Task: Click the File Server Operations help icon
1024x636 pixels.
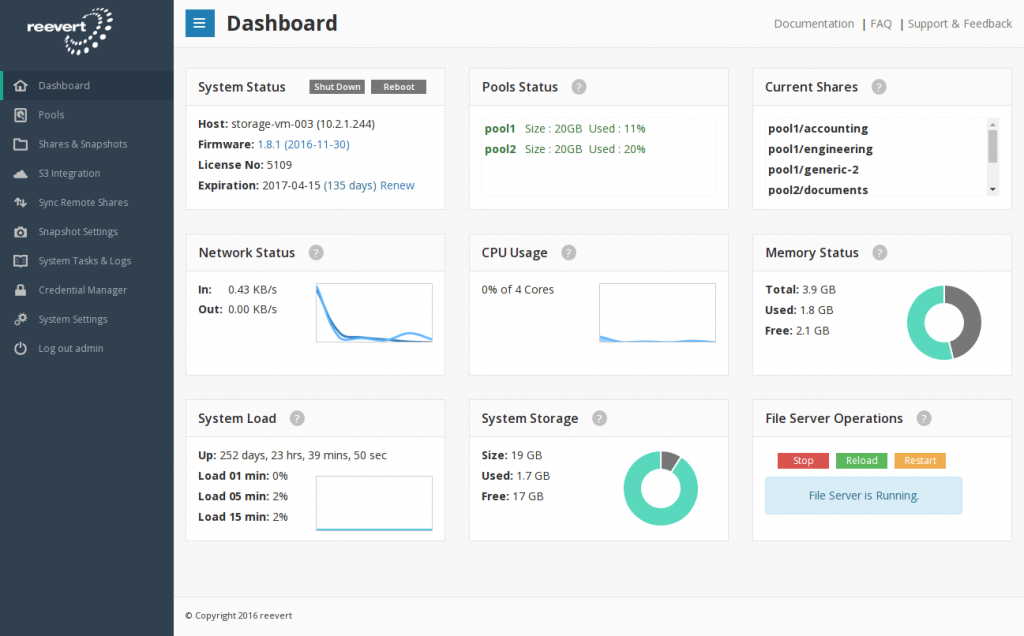Action: coord(924,419)
